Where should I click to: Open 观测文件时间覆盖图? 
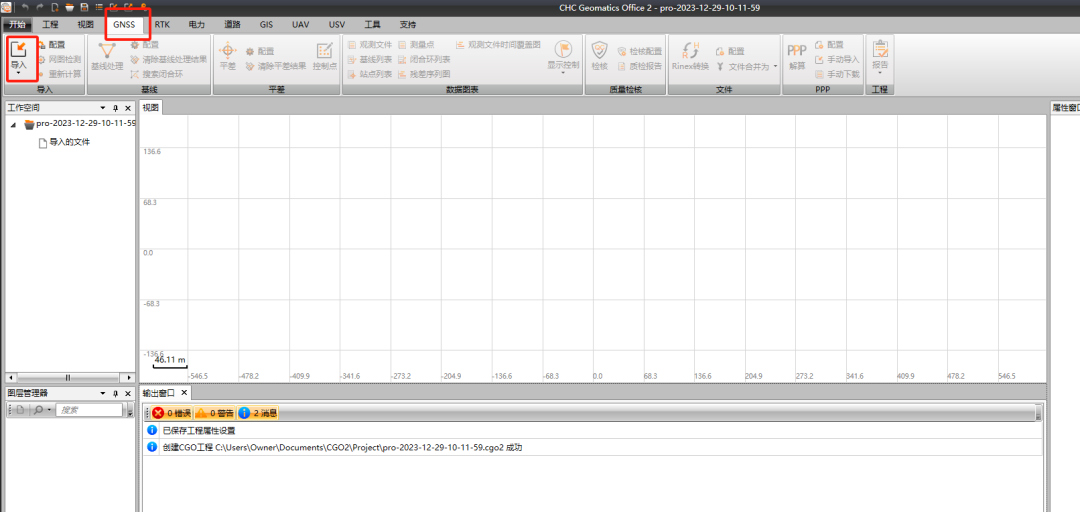click(x=498, y=45)
